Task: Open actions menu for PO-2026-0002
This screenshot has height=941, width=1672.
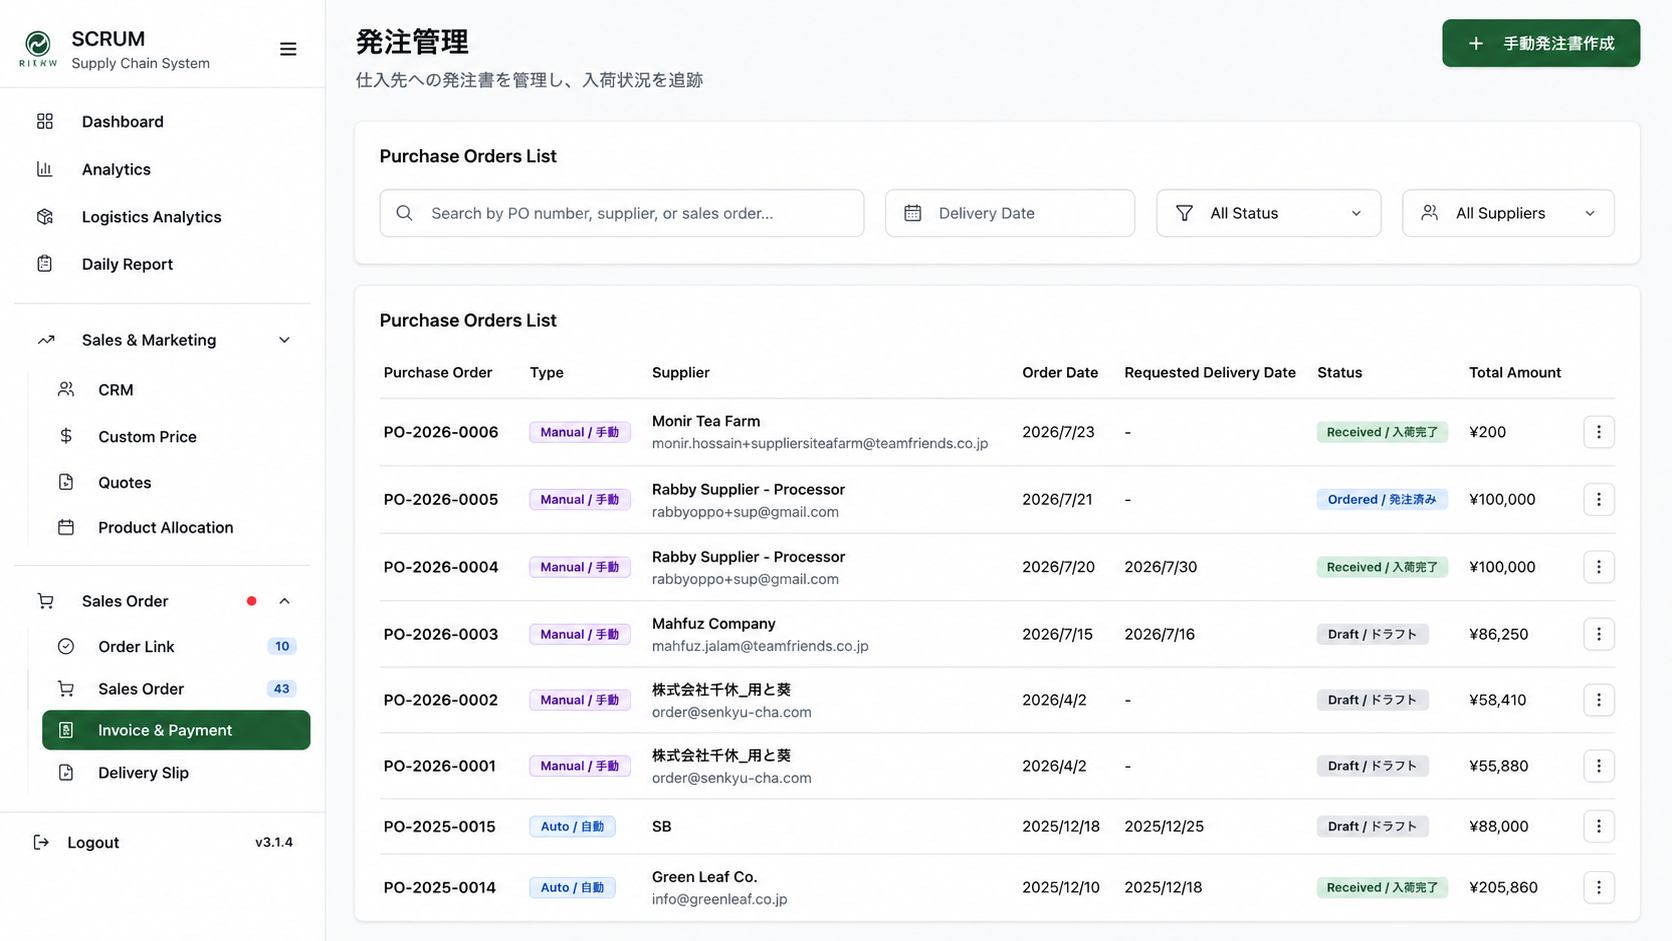Action: click(x=1599, y=700)
